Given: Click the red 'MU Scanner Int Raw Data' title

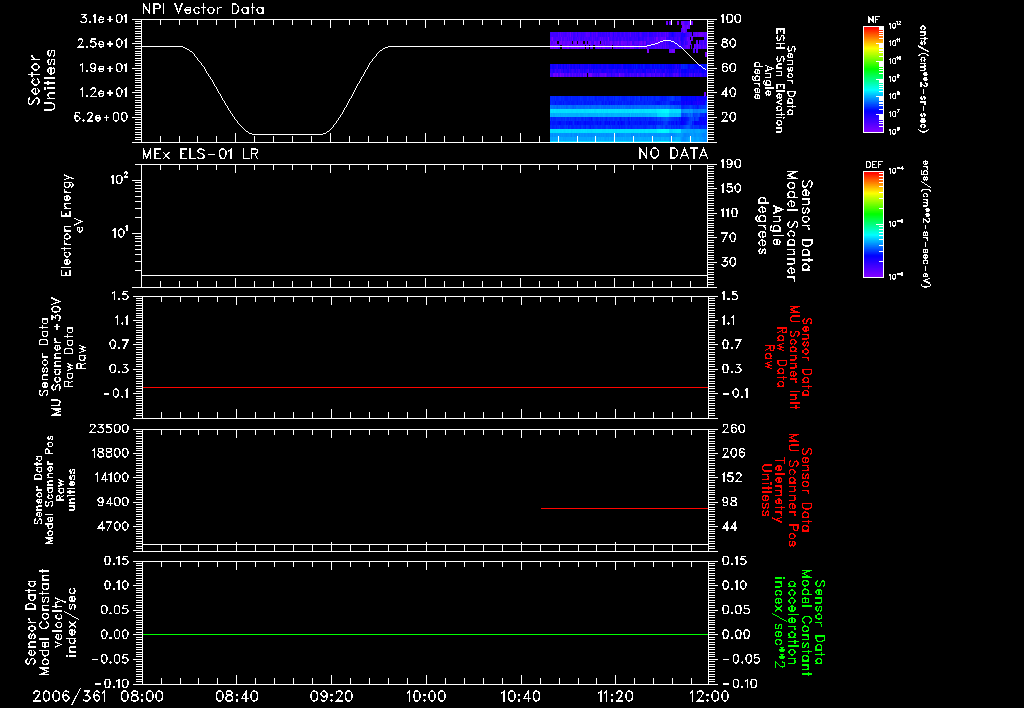Looking at the screenshot, I should coord(788,357).
